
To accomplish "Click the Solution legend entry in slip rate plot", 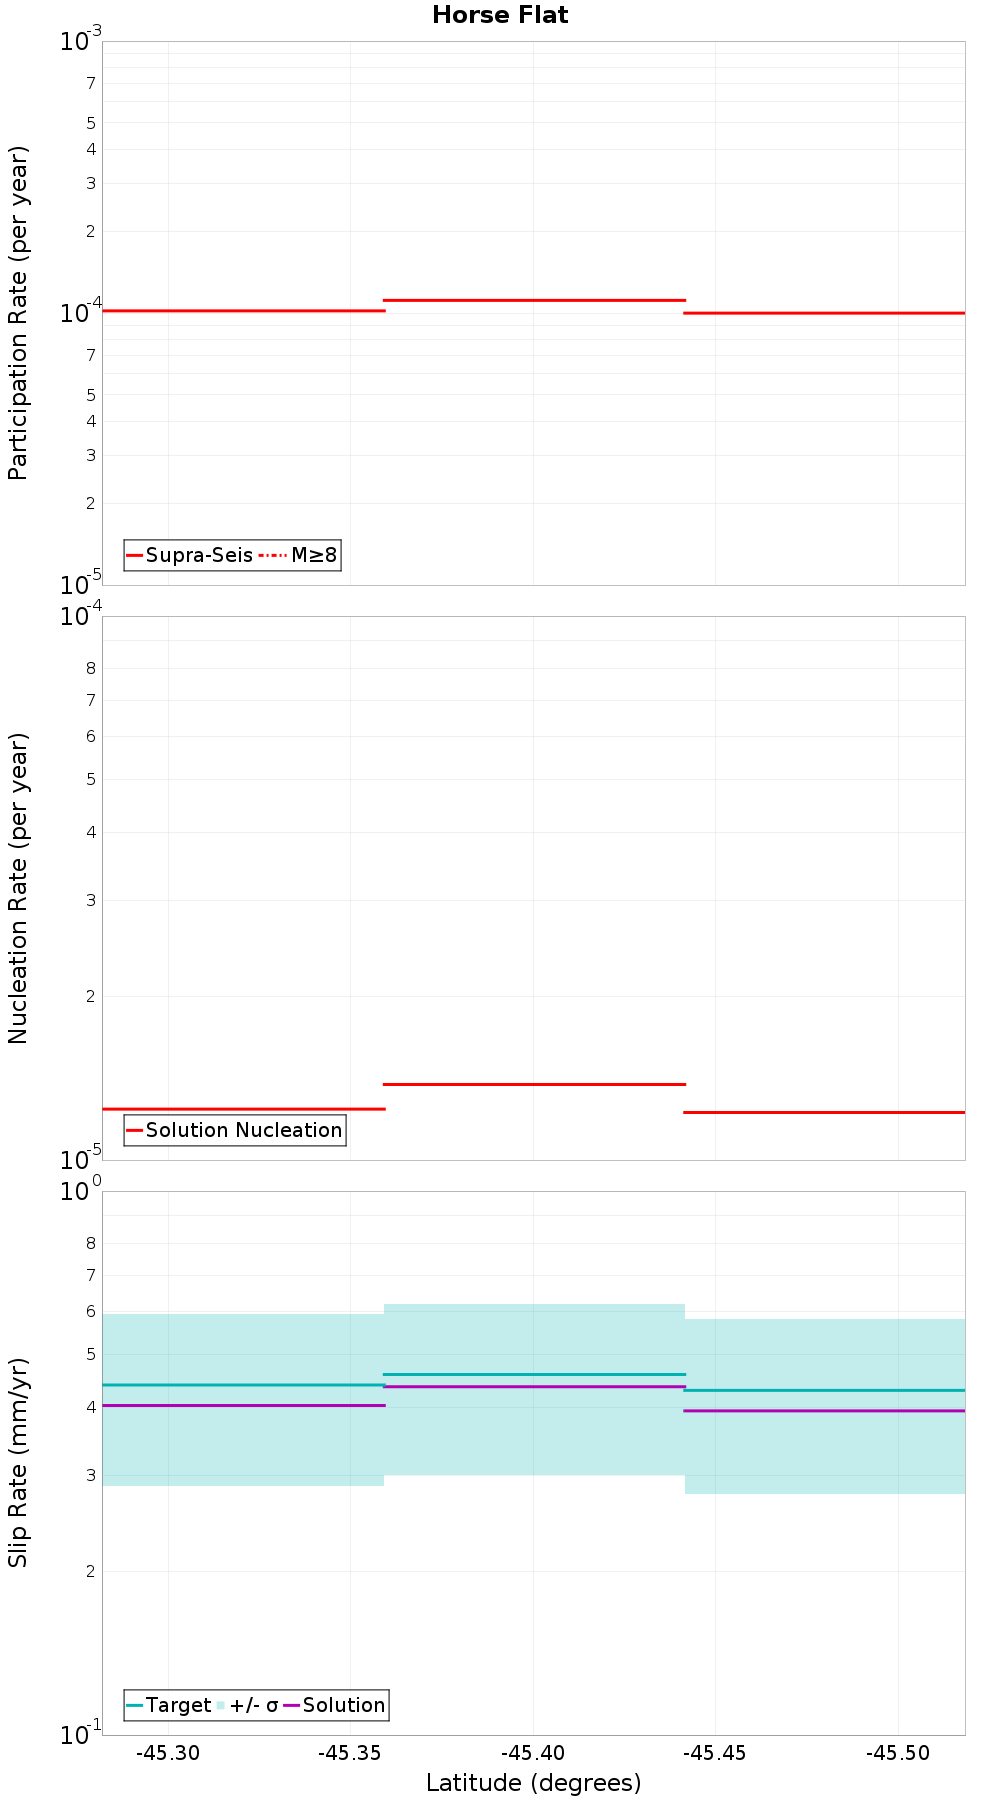I will (334, 1705).
